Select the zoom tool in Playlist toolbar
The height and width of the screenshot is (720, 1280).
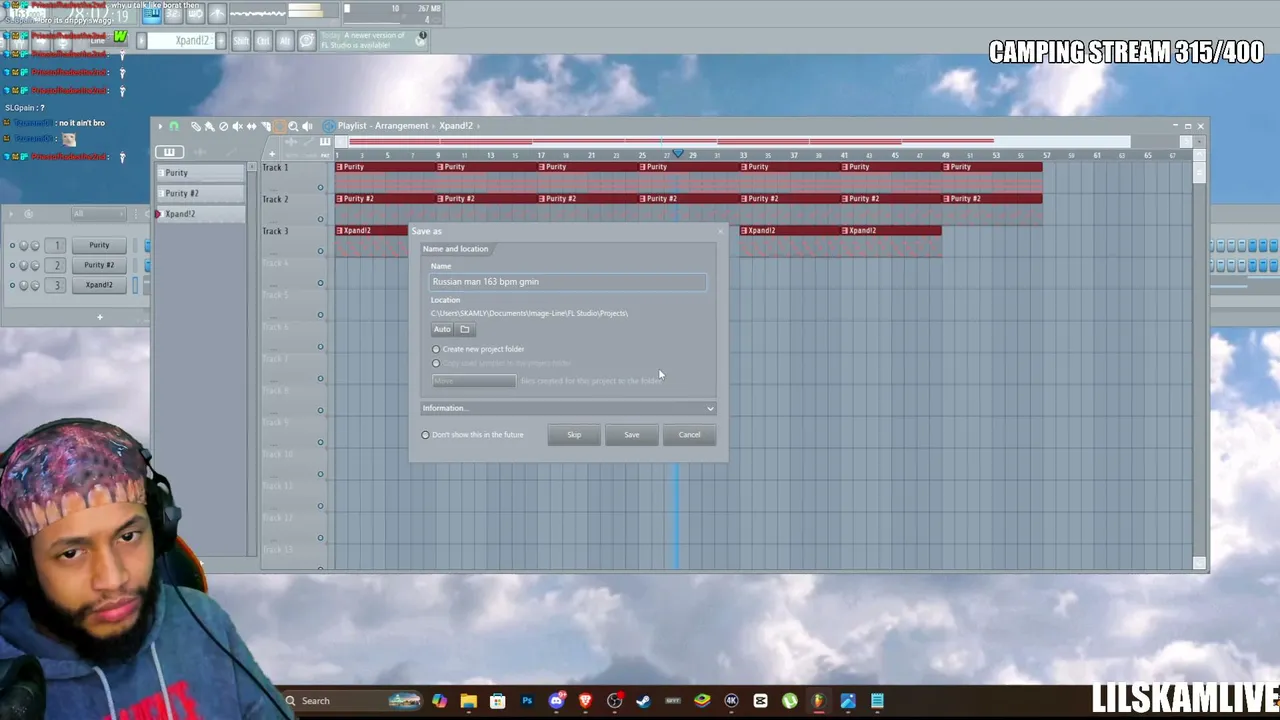click(x=293, y=126)
